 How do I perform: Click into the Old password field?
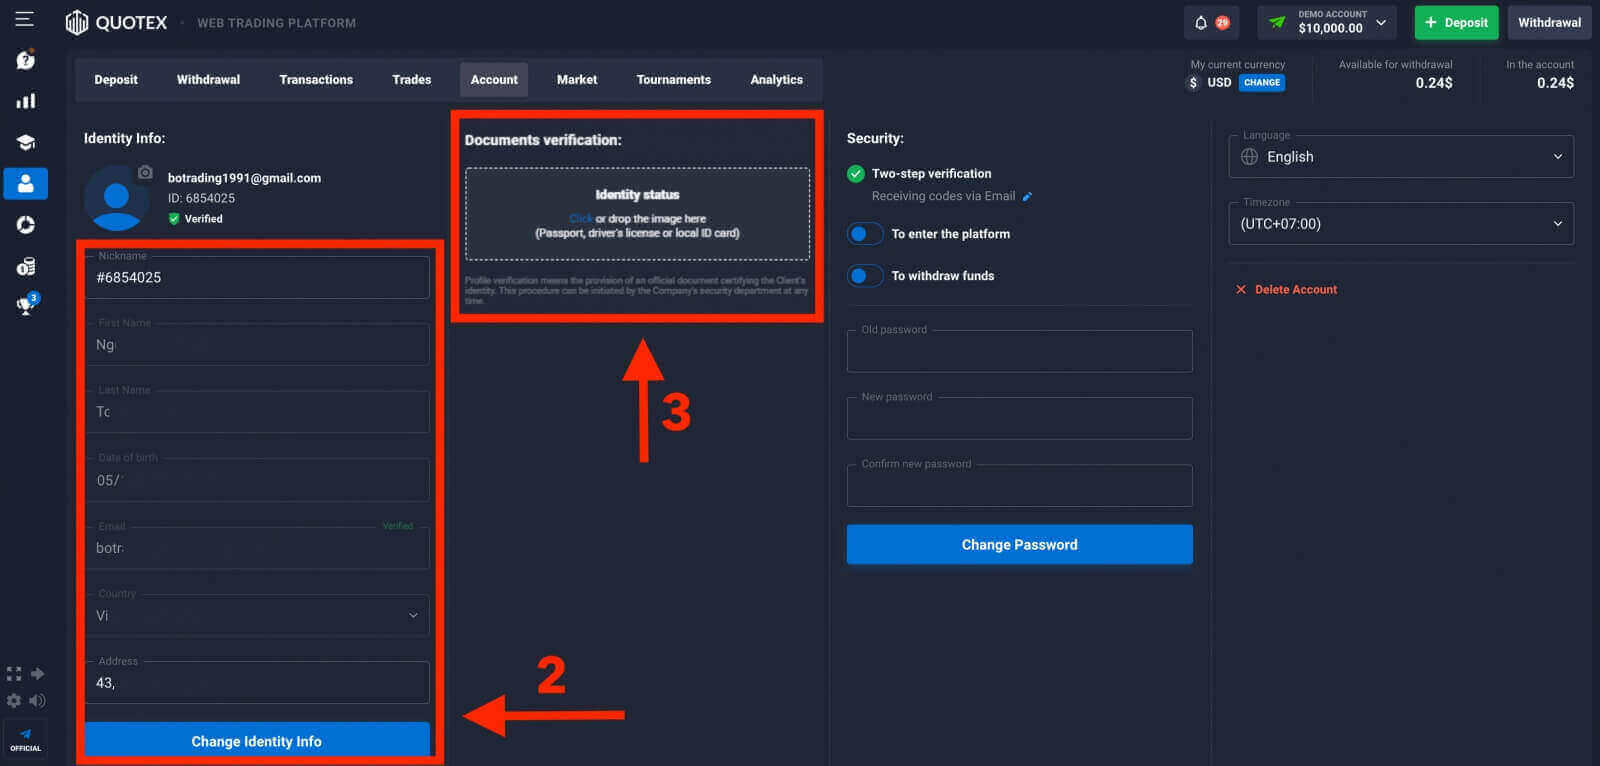(x=1019, y=353)
